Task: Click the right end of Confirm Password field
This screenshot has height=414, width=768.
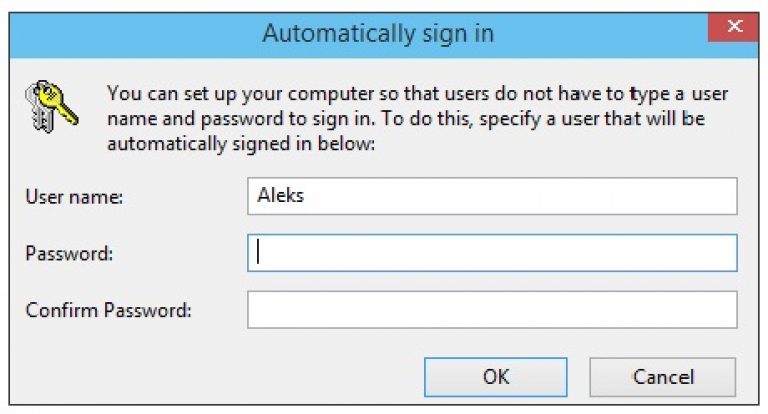Action: pos(725,310)
